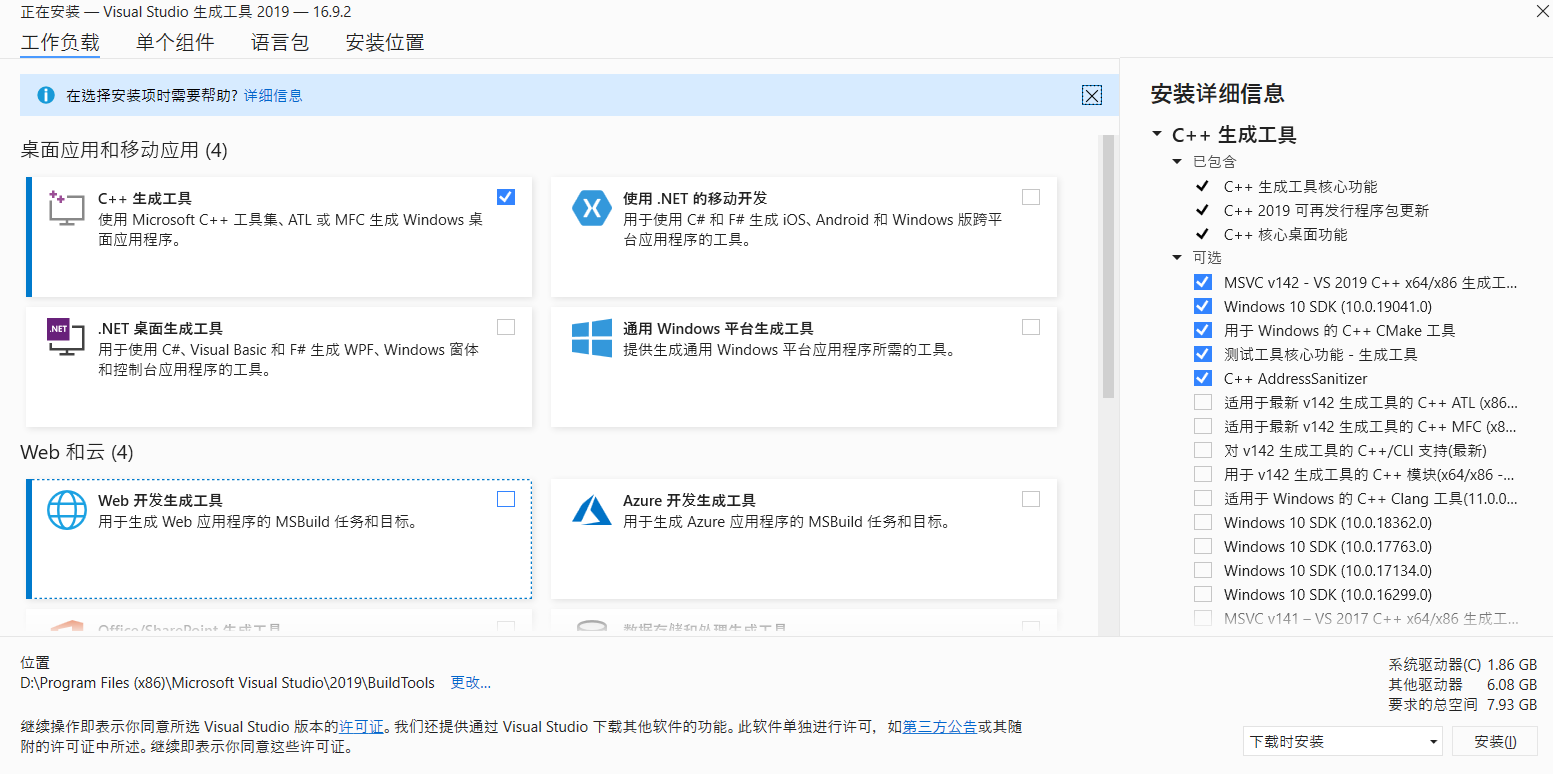Collapse the 可选 section

click(1177, 257)
